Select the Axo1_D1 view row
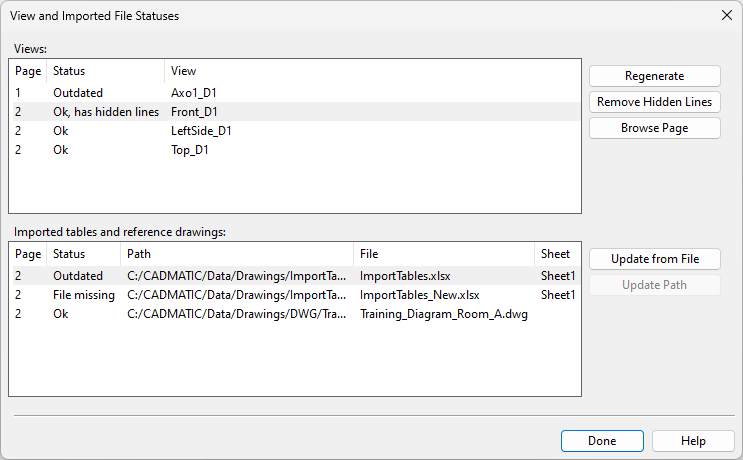This screenshot has height=460, width=743. click(x=194, y=93)
